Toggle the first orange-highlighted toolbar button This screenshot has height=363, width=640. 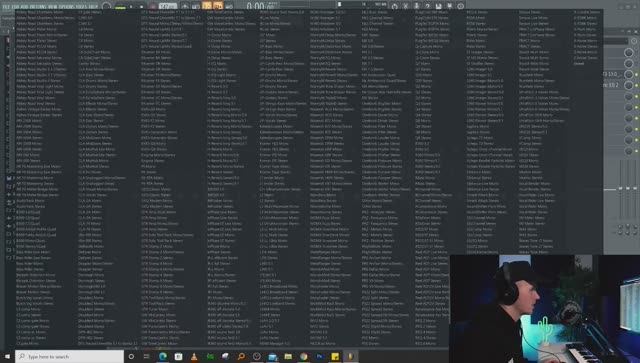click(207, 6)
